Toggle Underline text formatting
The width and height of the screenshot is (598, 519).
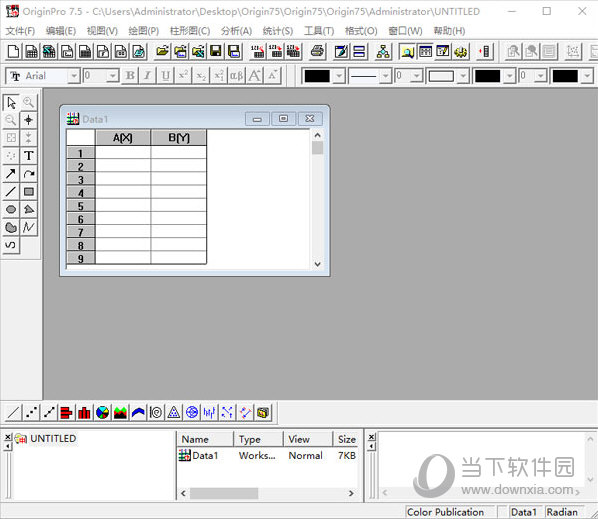(x=165, y=76)
